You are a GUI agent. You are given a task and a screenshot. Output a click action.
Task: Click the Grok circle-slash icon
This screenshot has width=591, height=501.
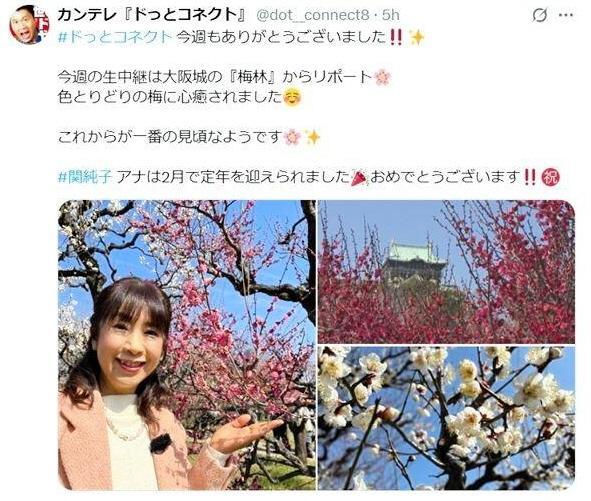540,15
